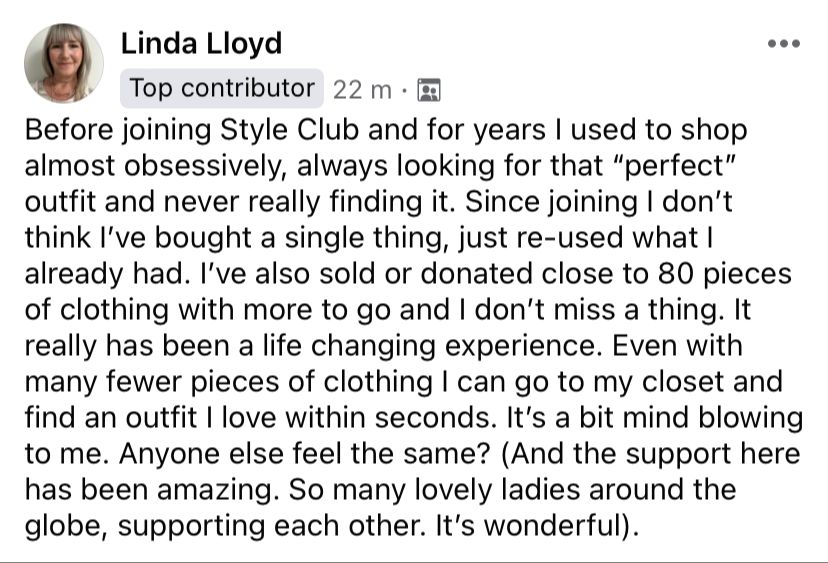Open Linda Lloyd's profile picture
828x563 pixels.
point(64,64)
